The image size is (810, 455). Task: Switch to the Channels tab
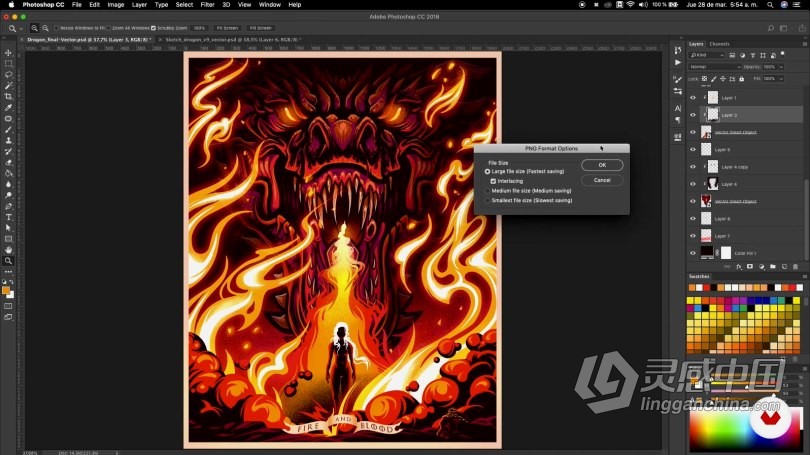[x=720, y=44]
